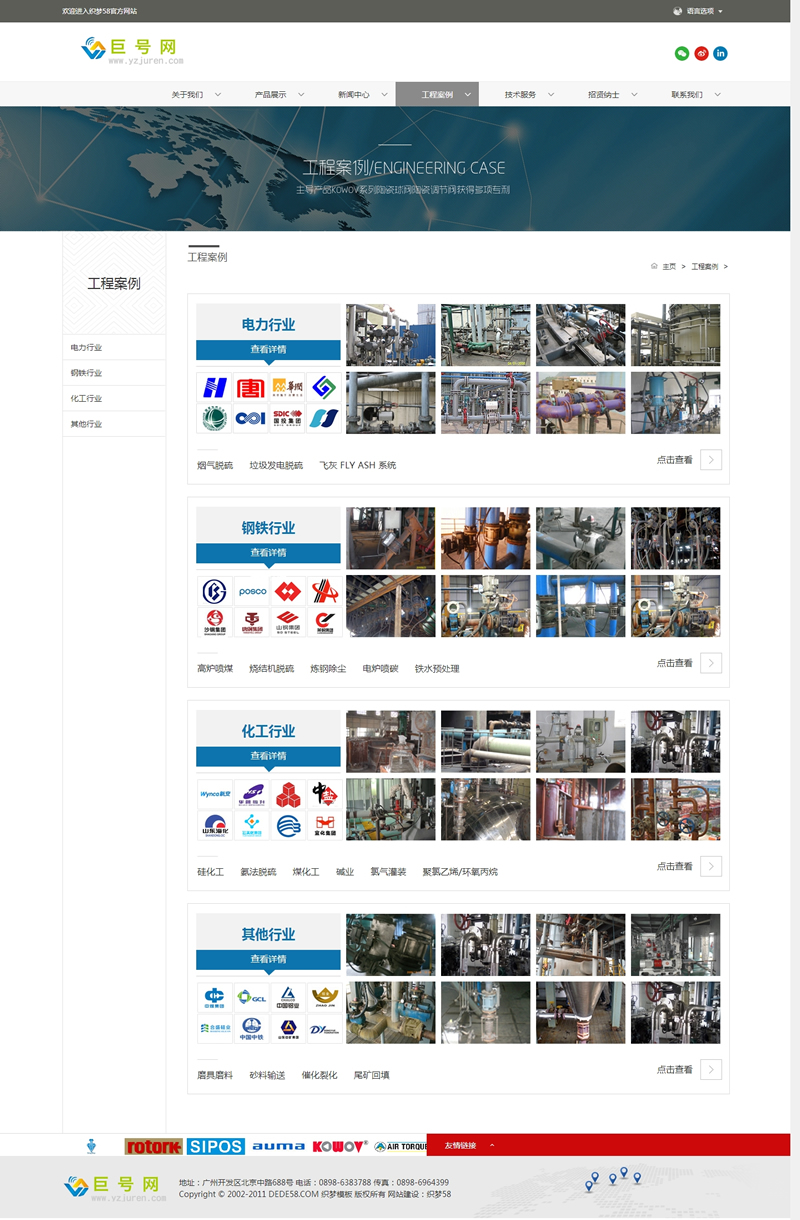This screenshot has height=1220, width=800.
Task: Open first photo thumbnail in 电力行业 section
Action: coord(390,334)
